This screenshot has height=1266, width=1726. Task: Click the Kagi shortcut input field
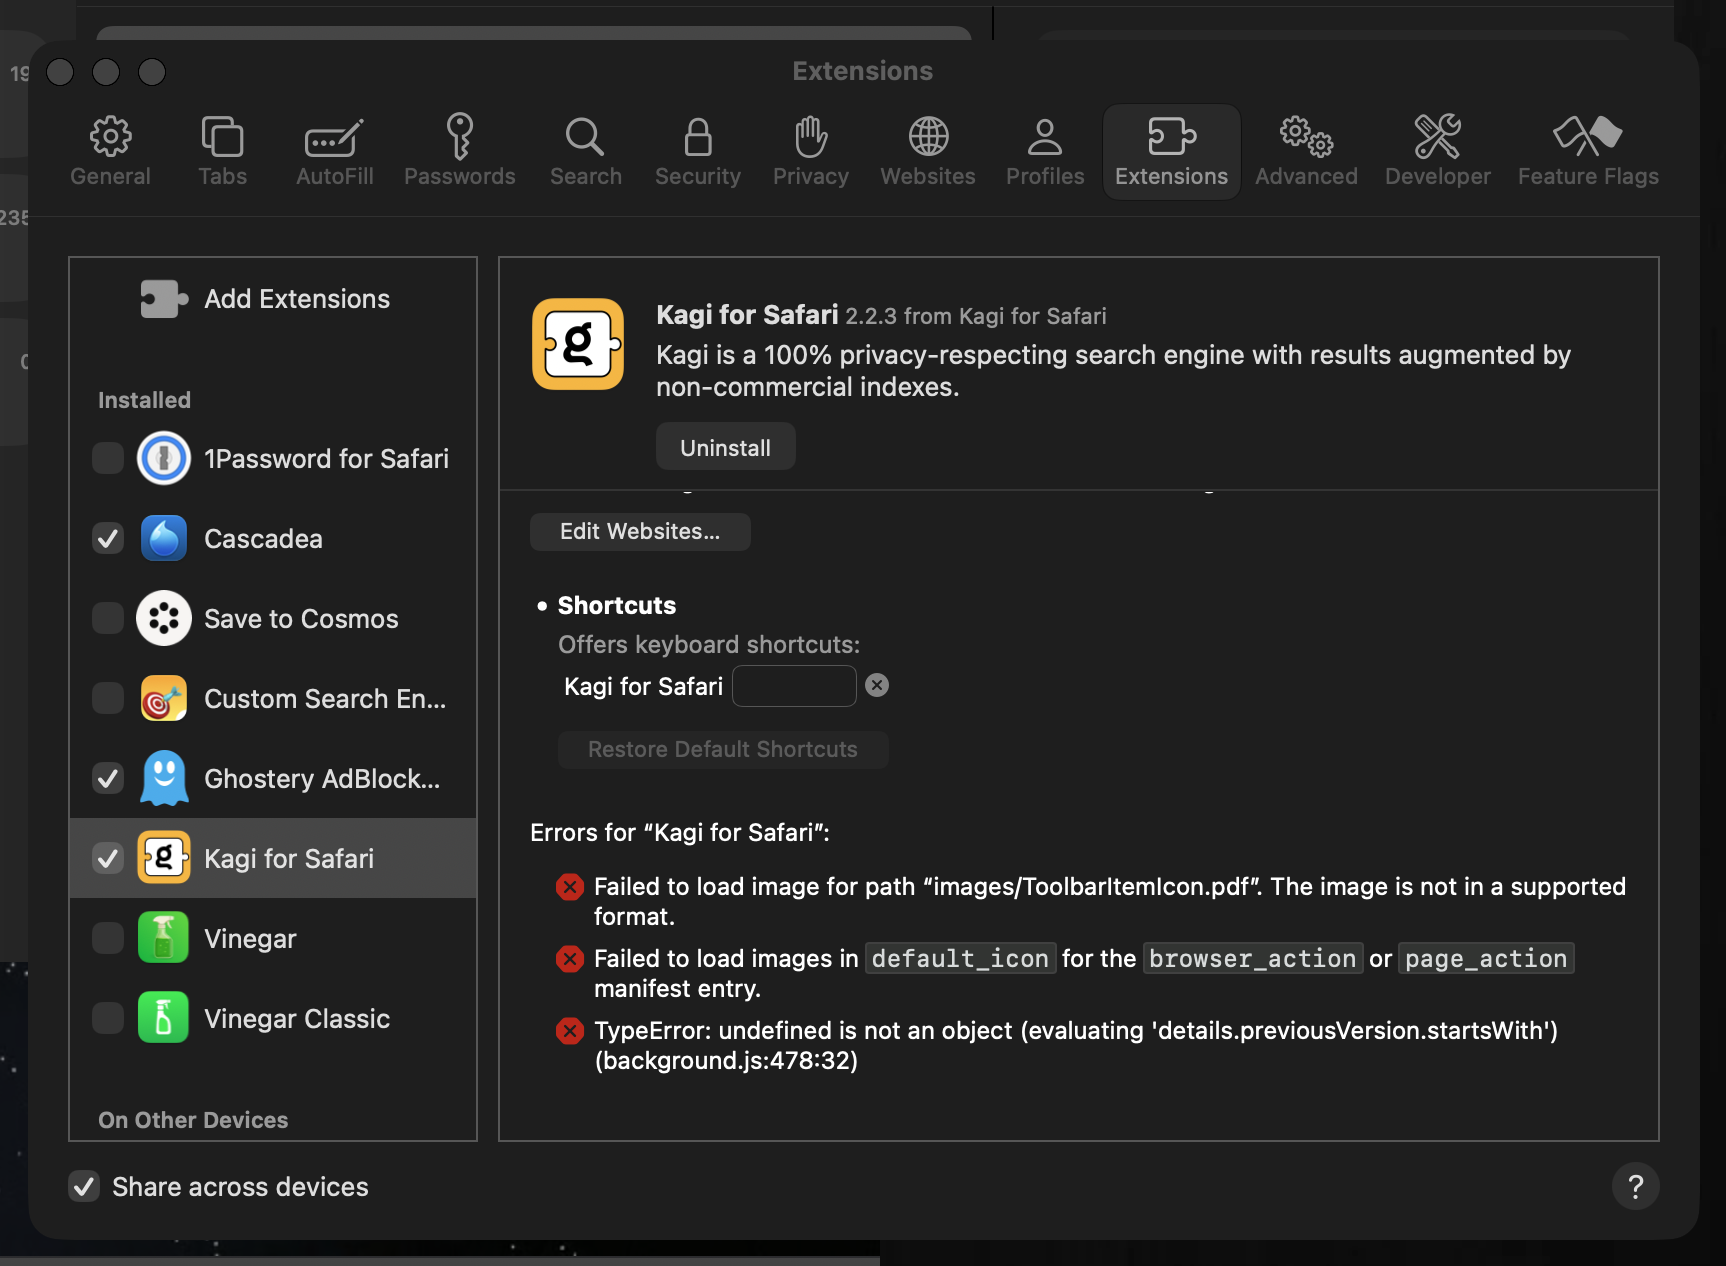(x=794, y=686)
